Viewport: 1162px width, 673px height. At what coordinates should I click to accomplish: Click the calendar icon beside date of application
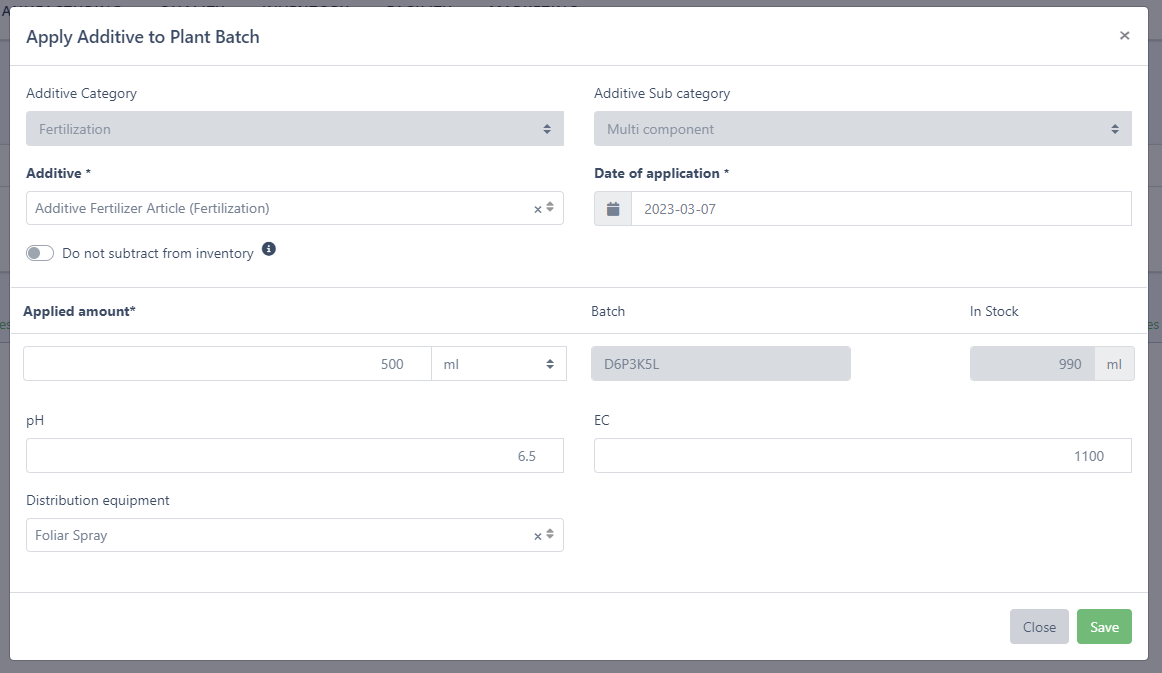[x=613, y=209]
